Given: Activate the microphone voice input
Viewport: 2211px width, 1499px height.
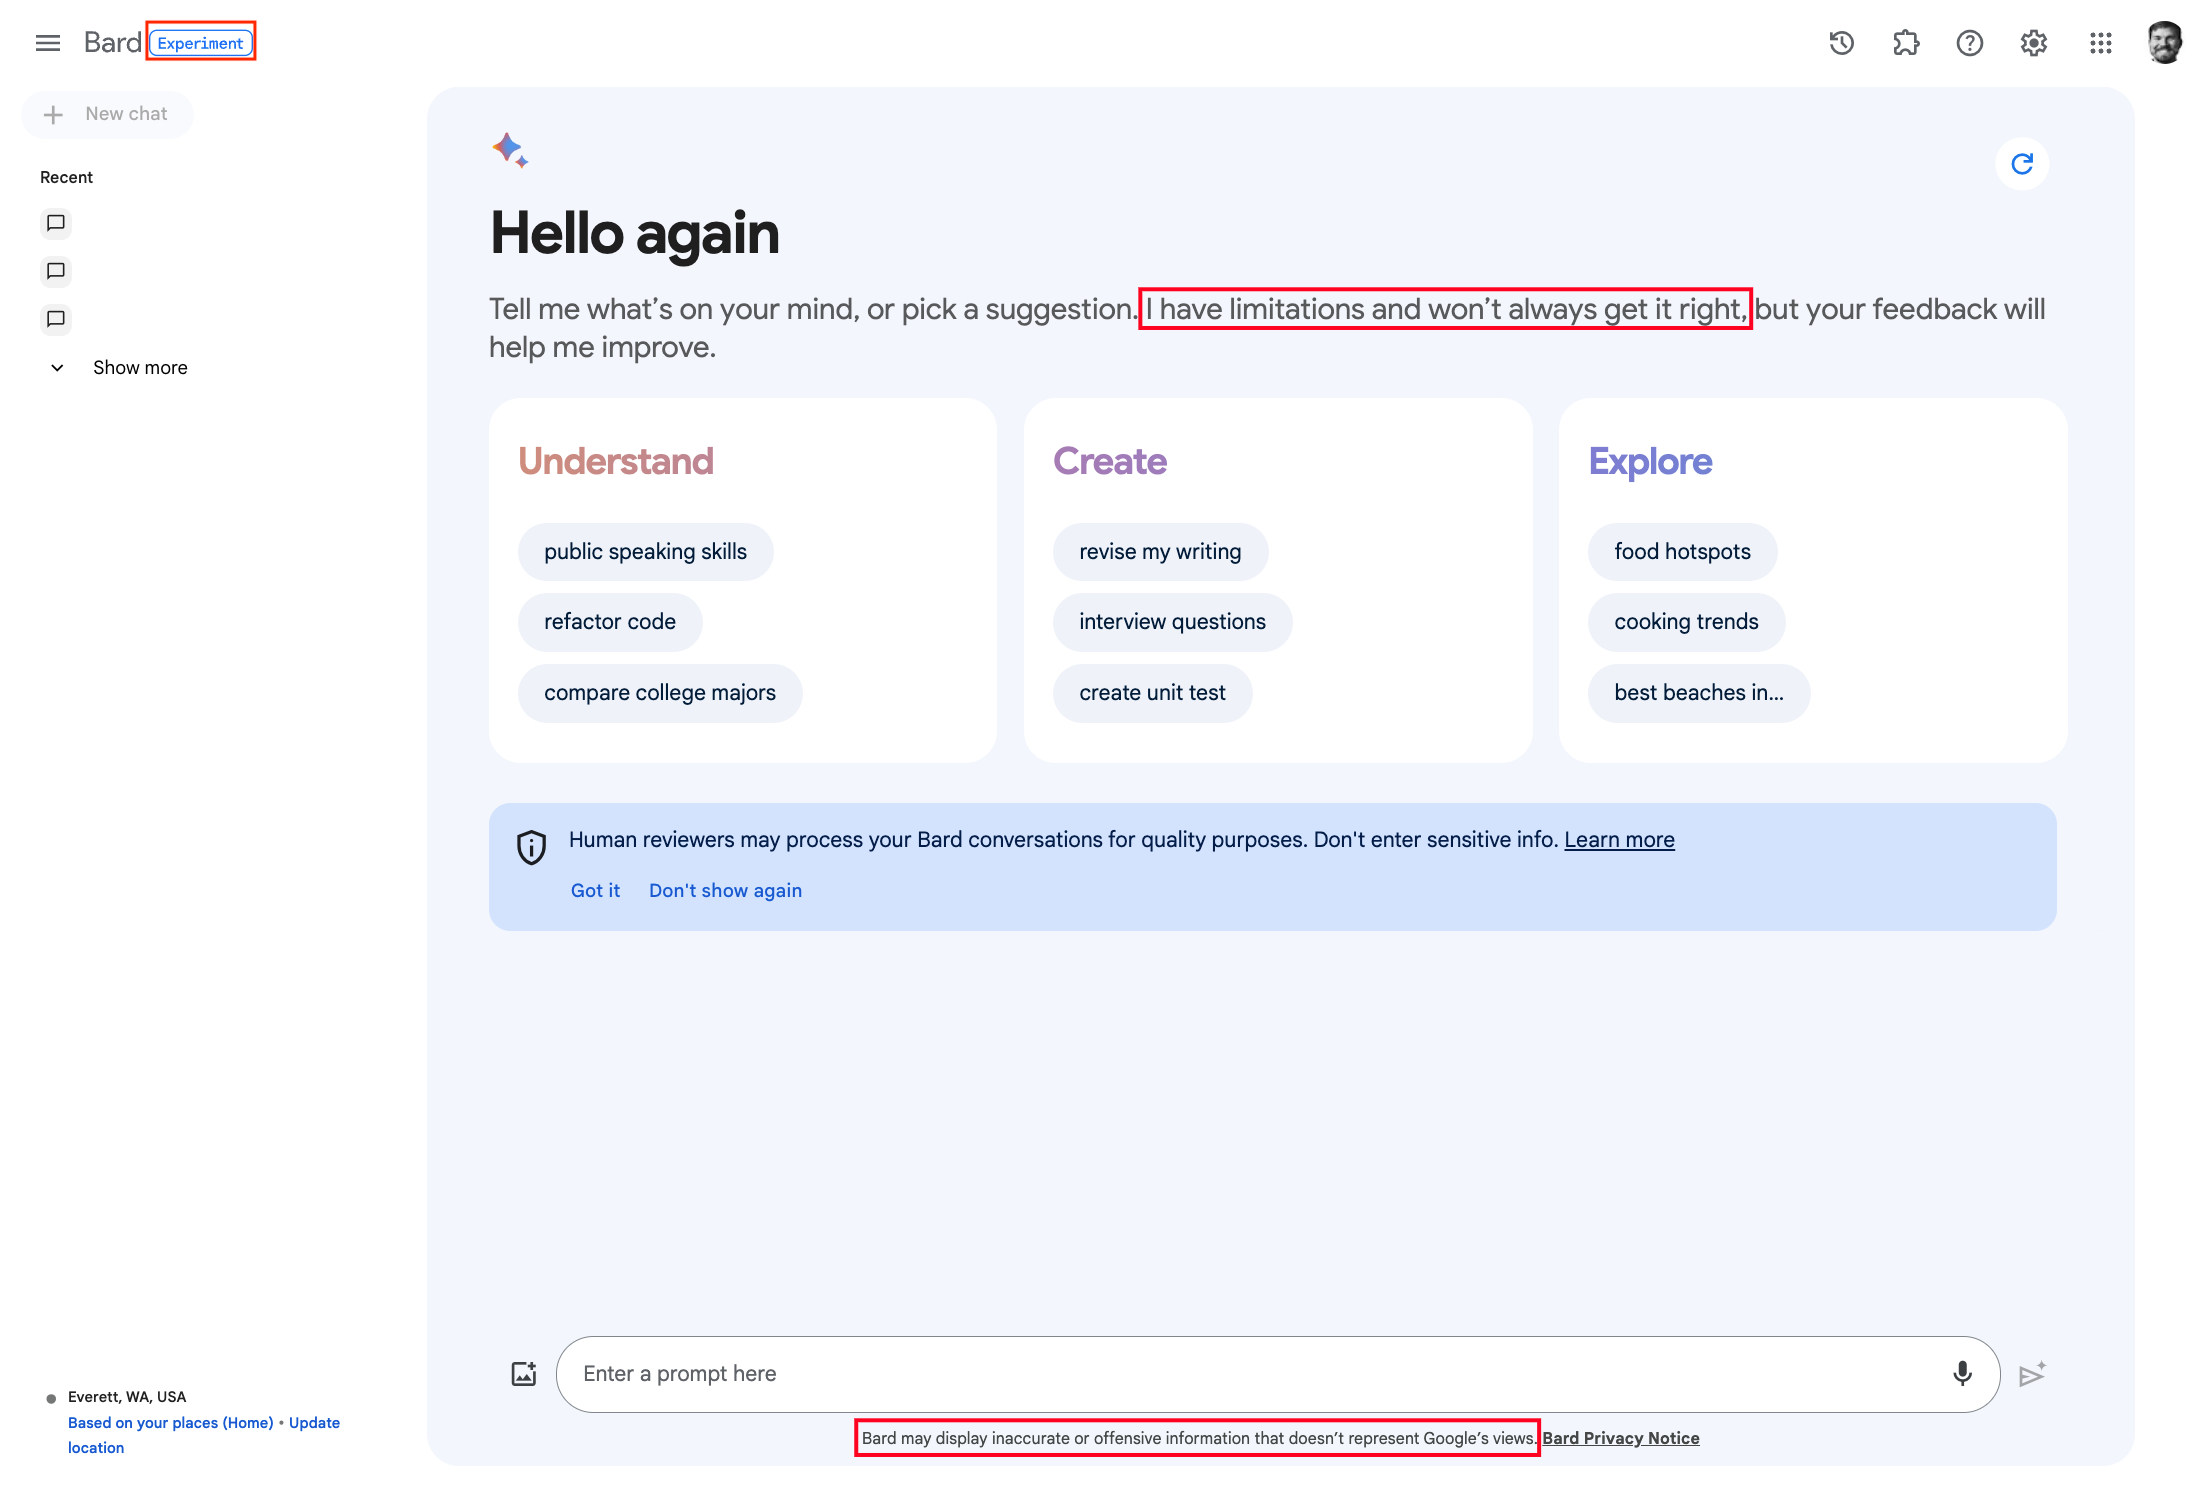Looking at the screenshot, I should point(1962,1374).
